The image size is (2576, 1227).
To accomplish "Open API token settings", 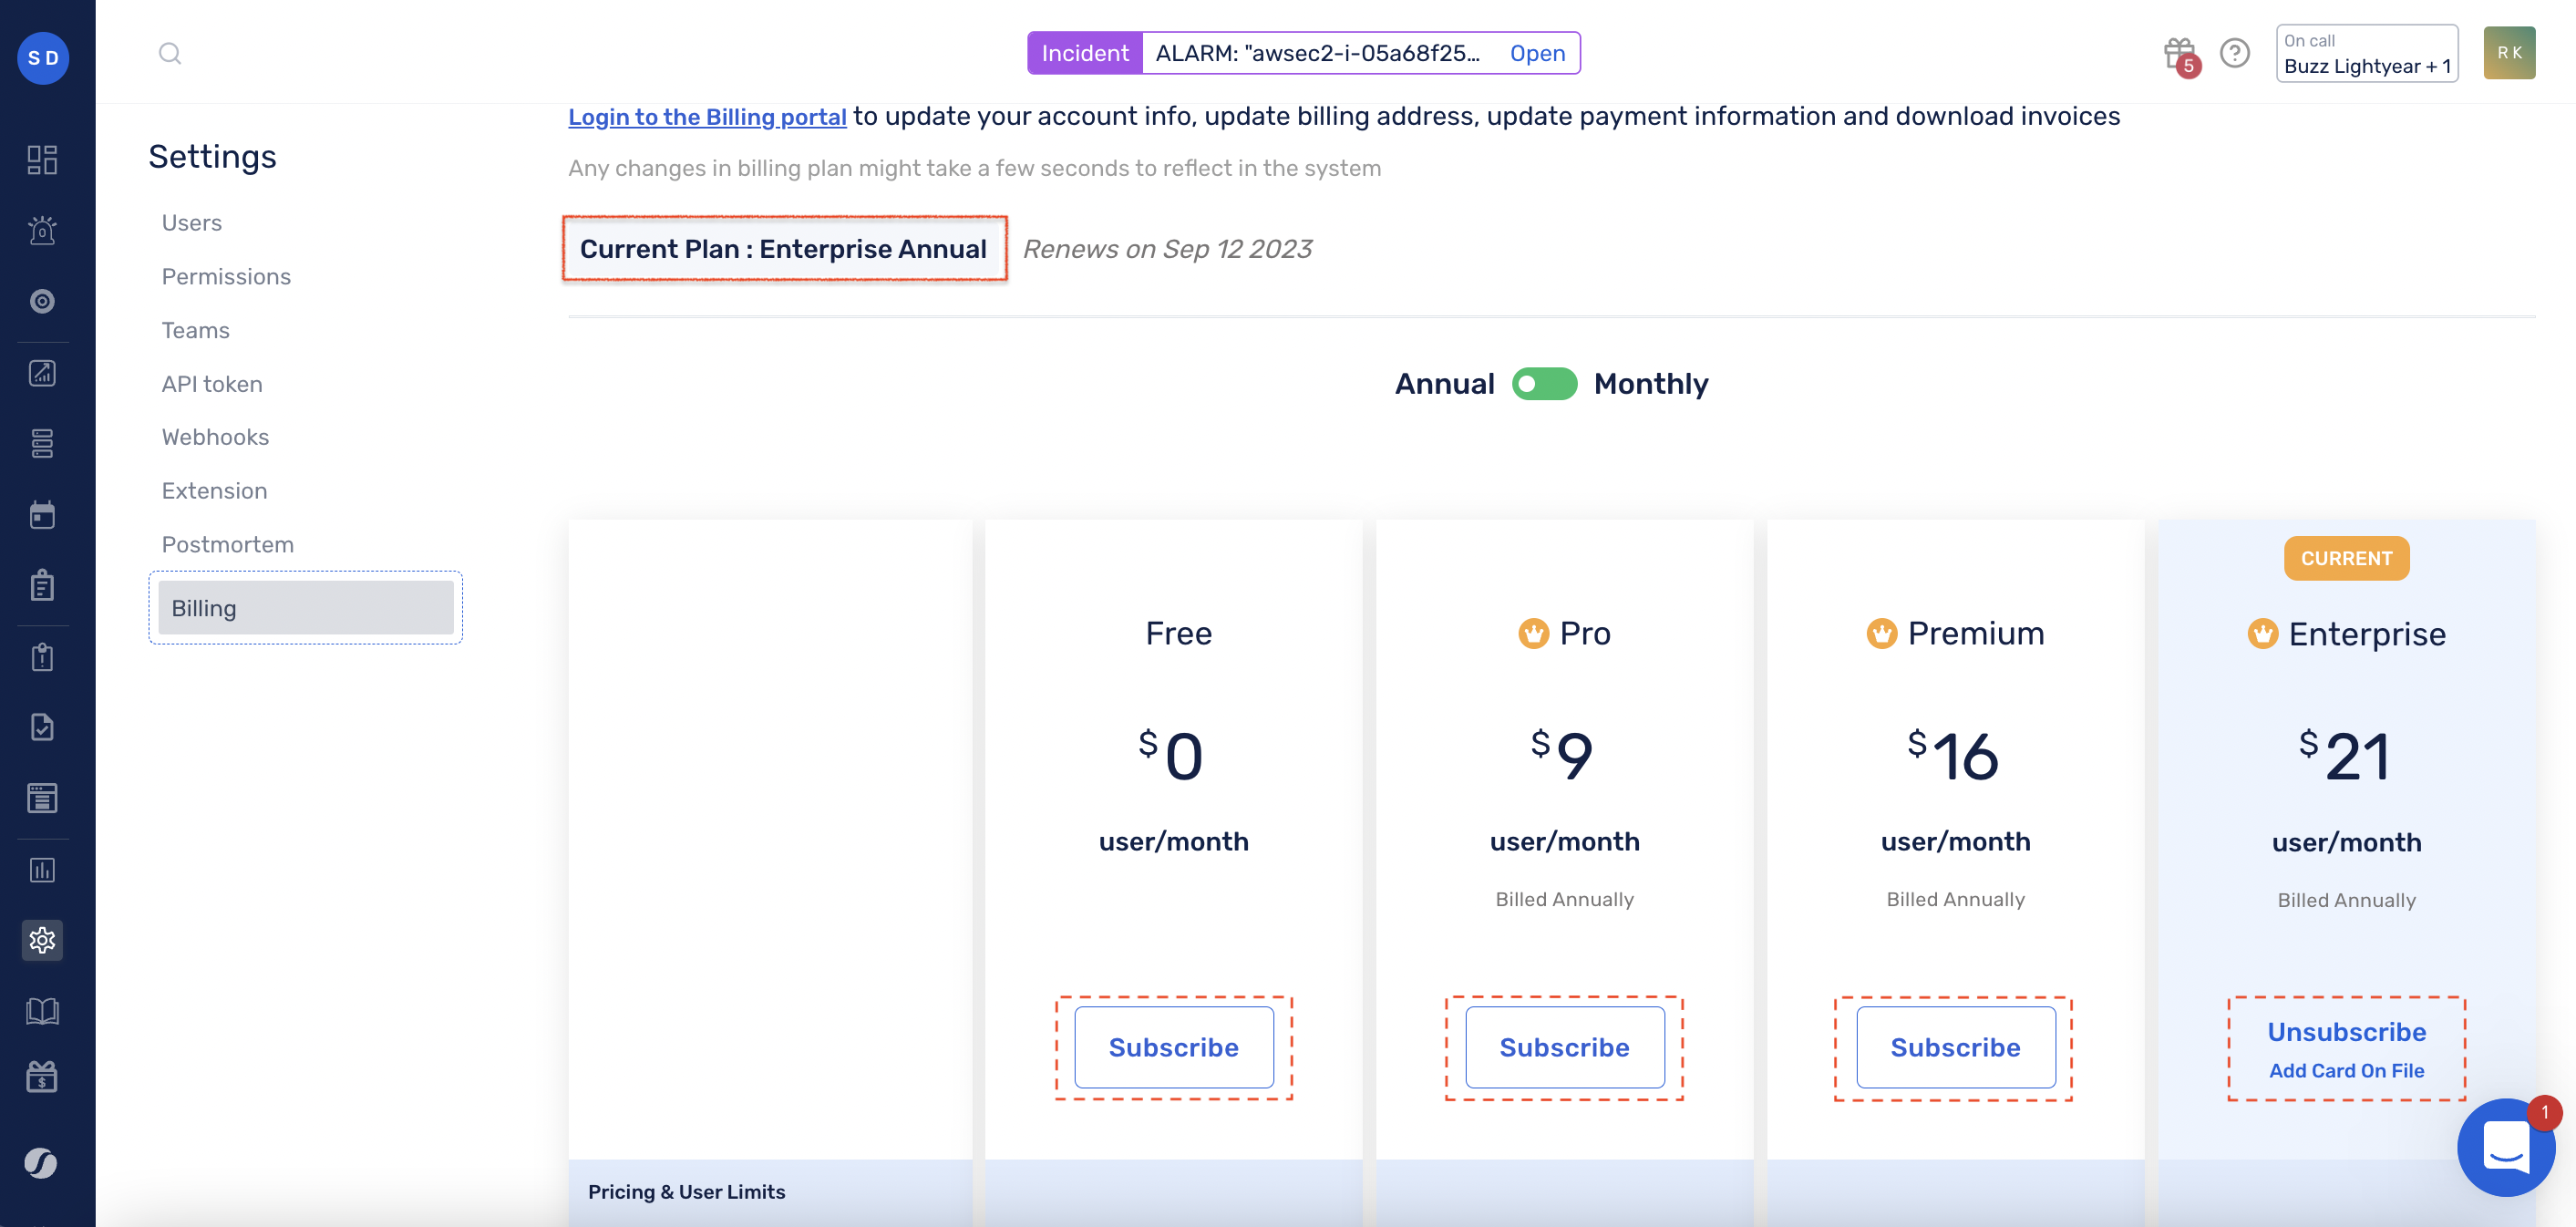I will point(212,384).
